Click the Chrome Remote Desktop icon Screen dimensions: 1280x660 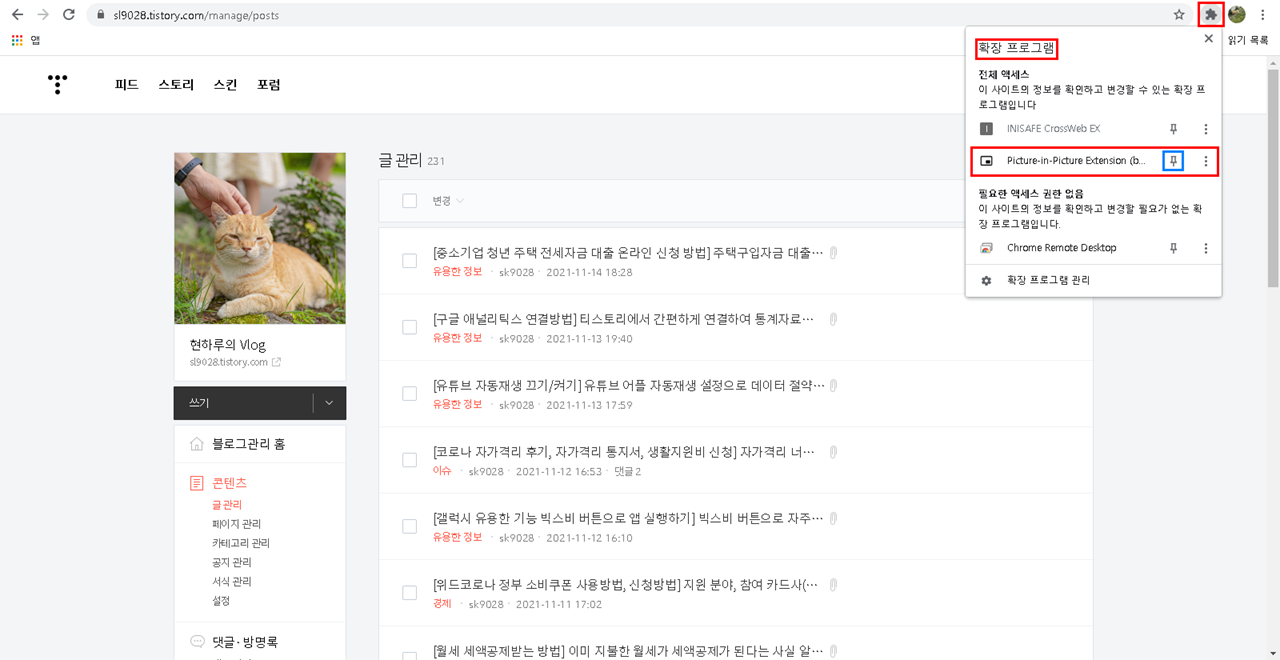click(x=987, y=248)
